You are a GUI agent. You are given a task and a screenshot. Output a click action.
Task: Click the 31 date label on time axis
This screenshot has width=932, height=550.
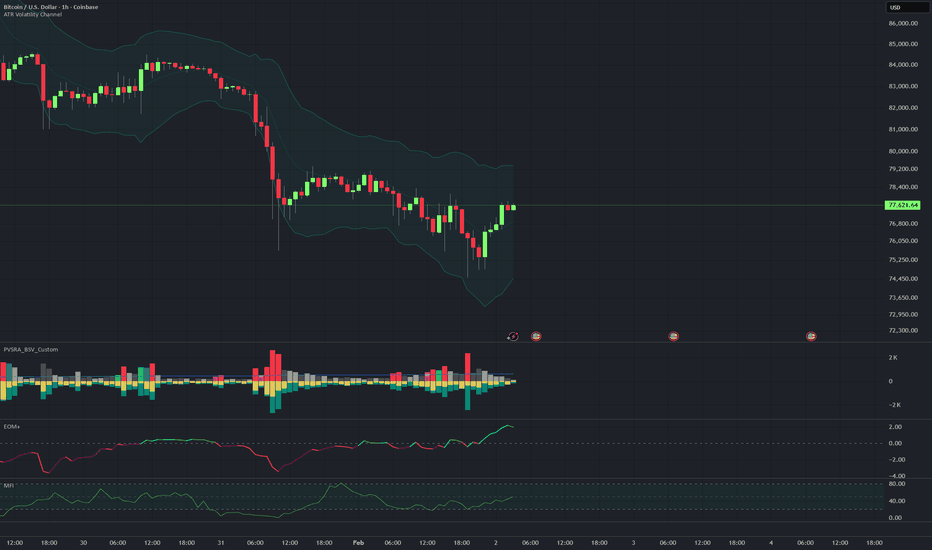pyautogui.click(x=221, y=542)
